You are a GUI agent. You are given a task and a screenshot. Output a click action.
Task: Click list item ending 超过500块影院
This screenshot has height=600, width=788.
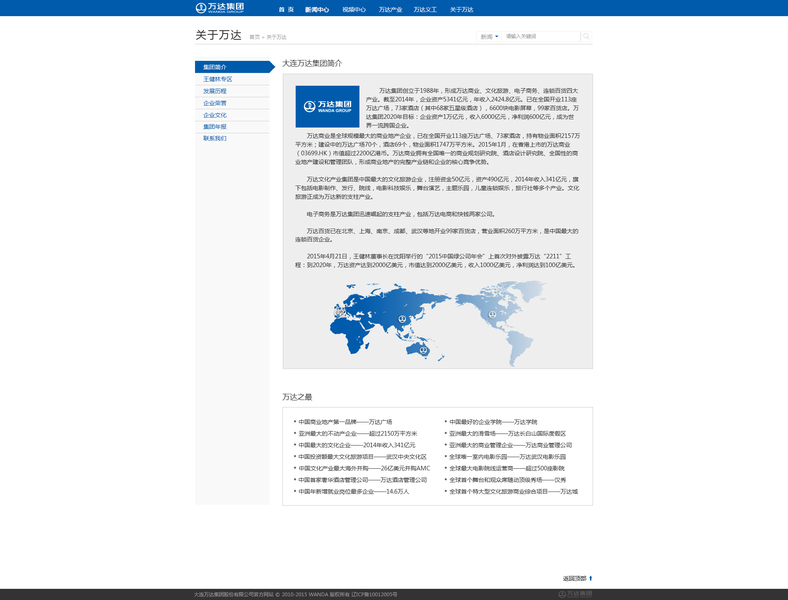pyautogui.click(x=507, y=468)
